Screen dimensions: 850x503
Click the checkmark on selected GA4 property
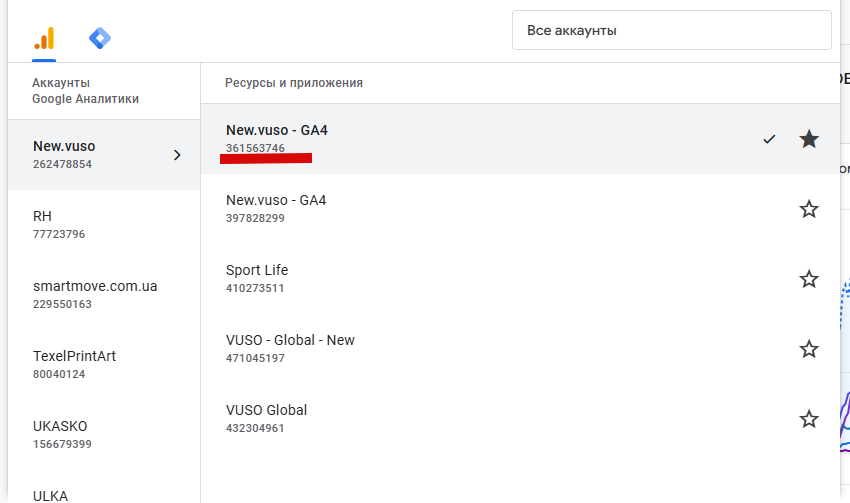769,139
